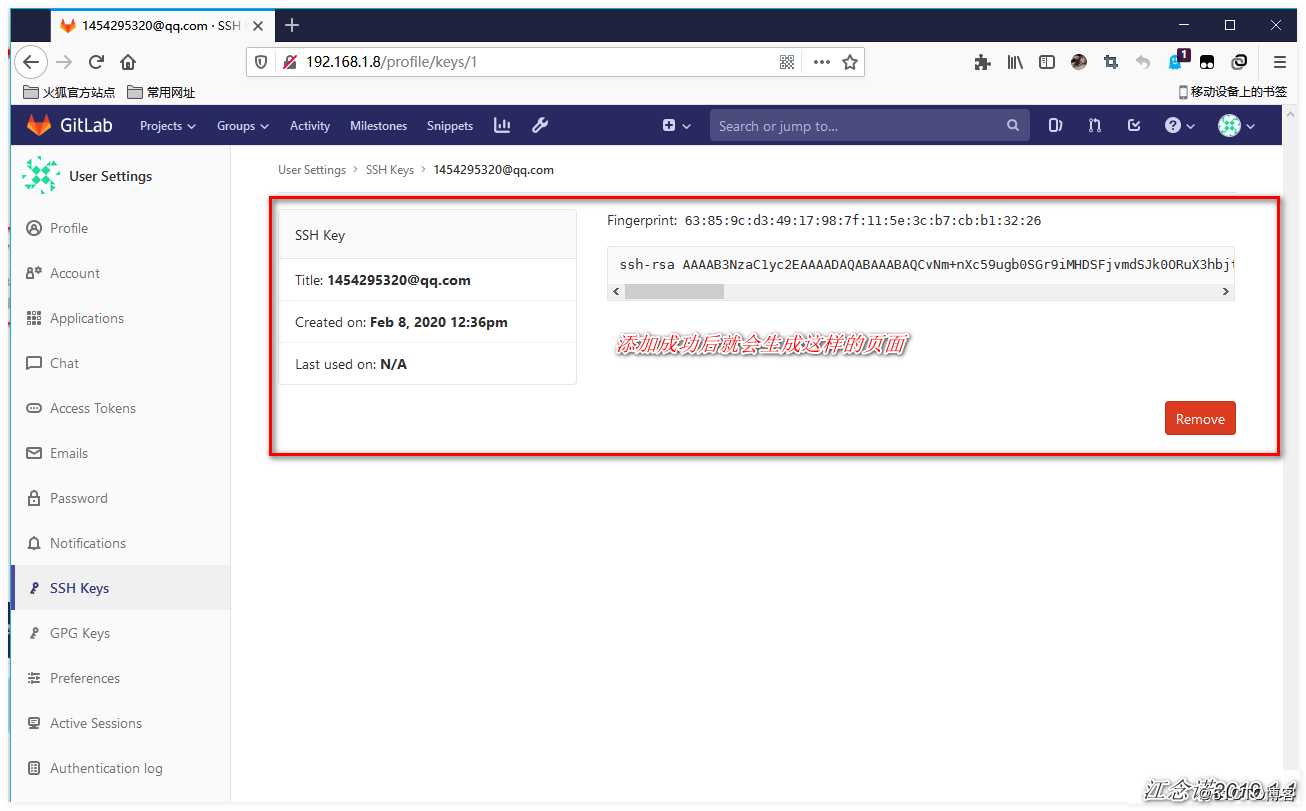Open the Projects dropdown menu
1306x811 pixels.
[168, 126]
